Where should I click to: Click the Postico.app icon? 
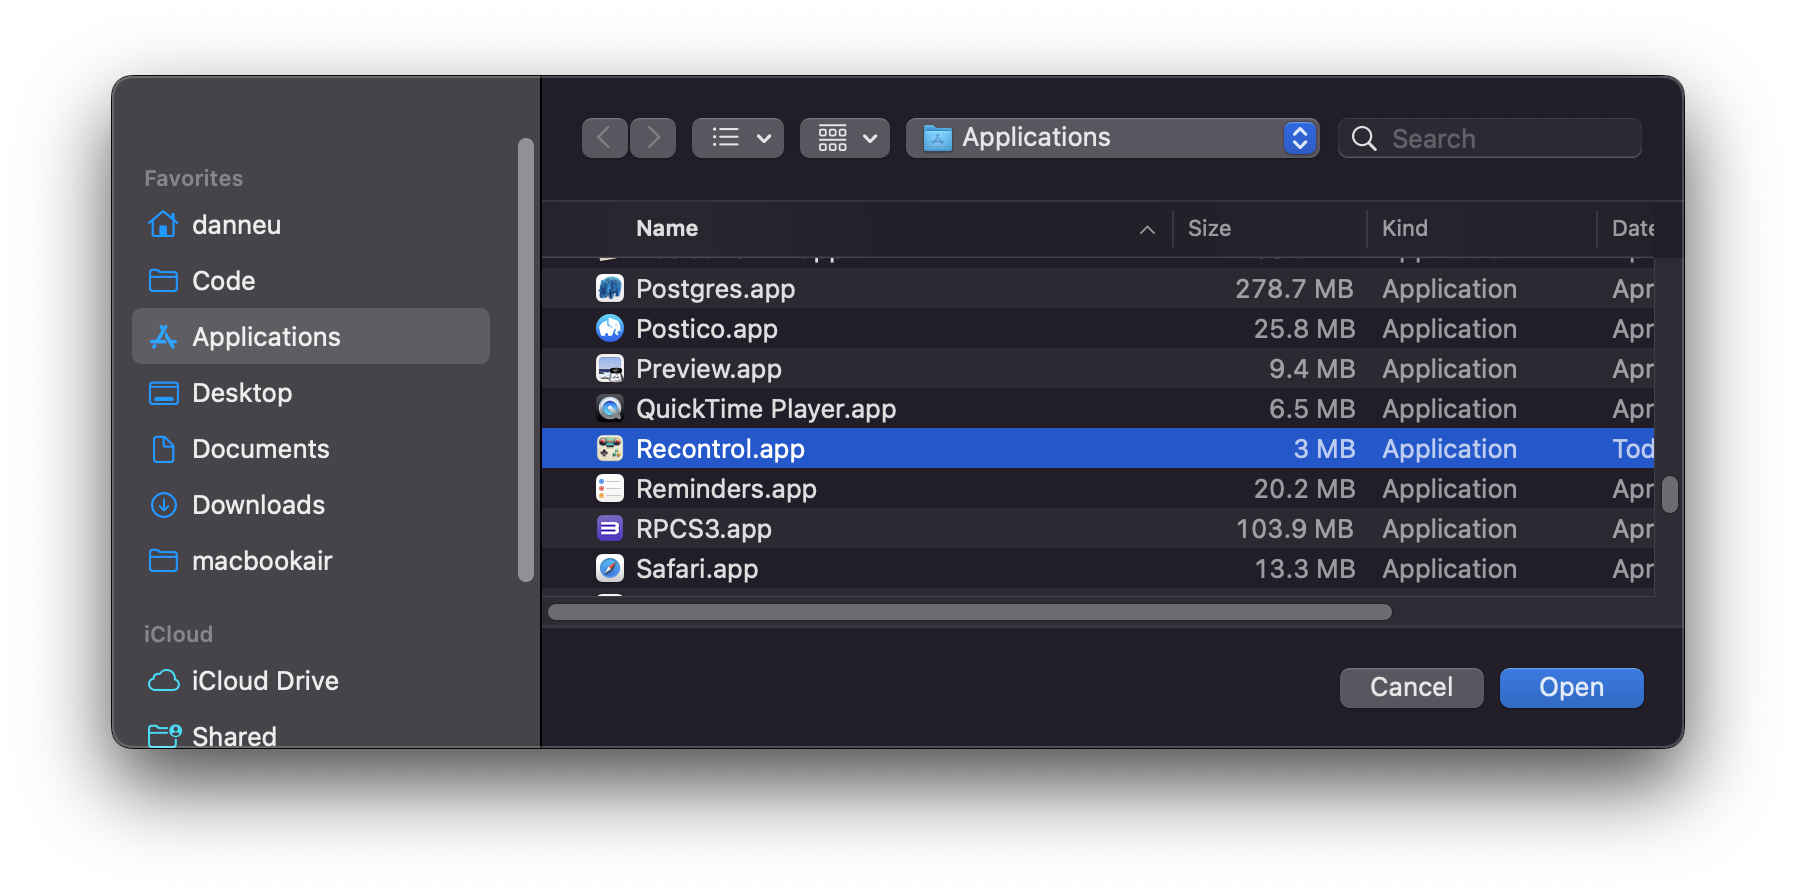point(610,328)
